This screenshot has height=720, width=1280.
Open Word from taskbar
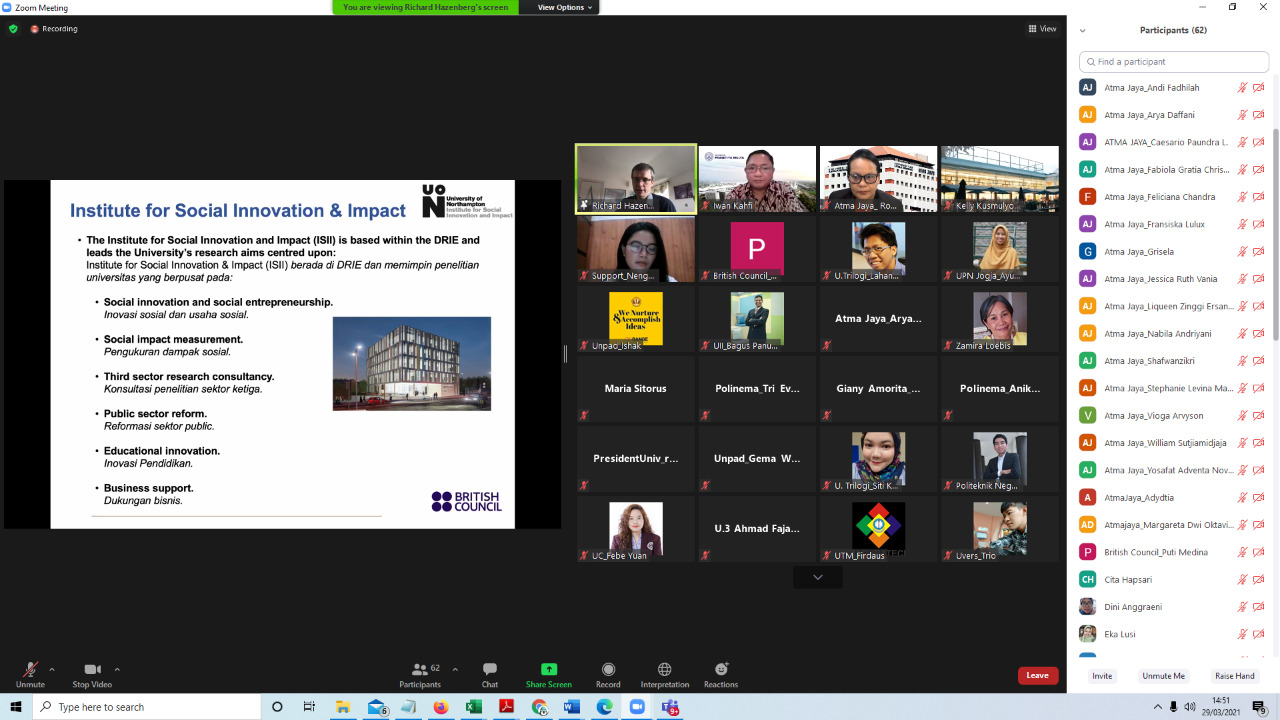572,707
